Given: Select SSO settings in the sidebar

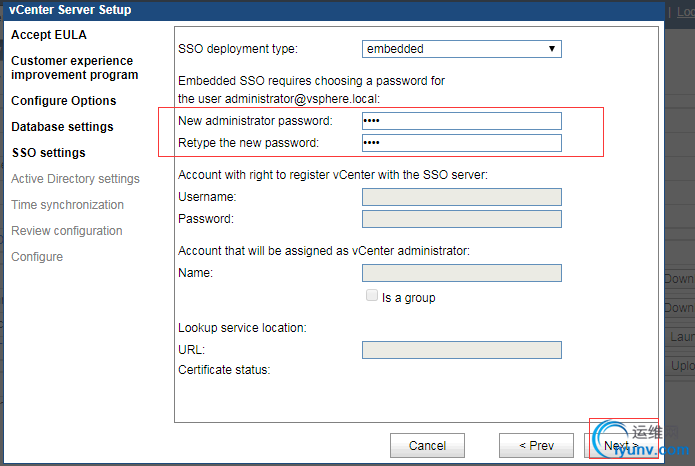Looking at the screenshot, I should click(x=48, y=153).
